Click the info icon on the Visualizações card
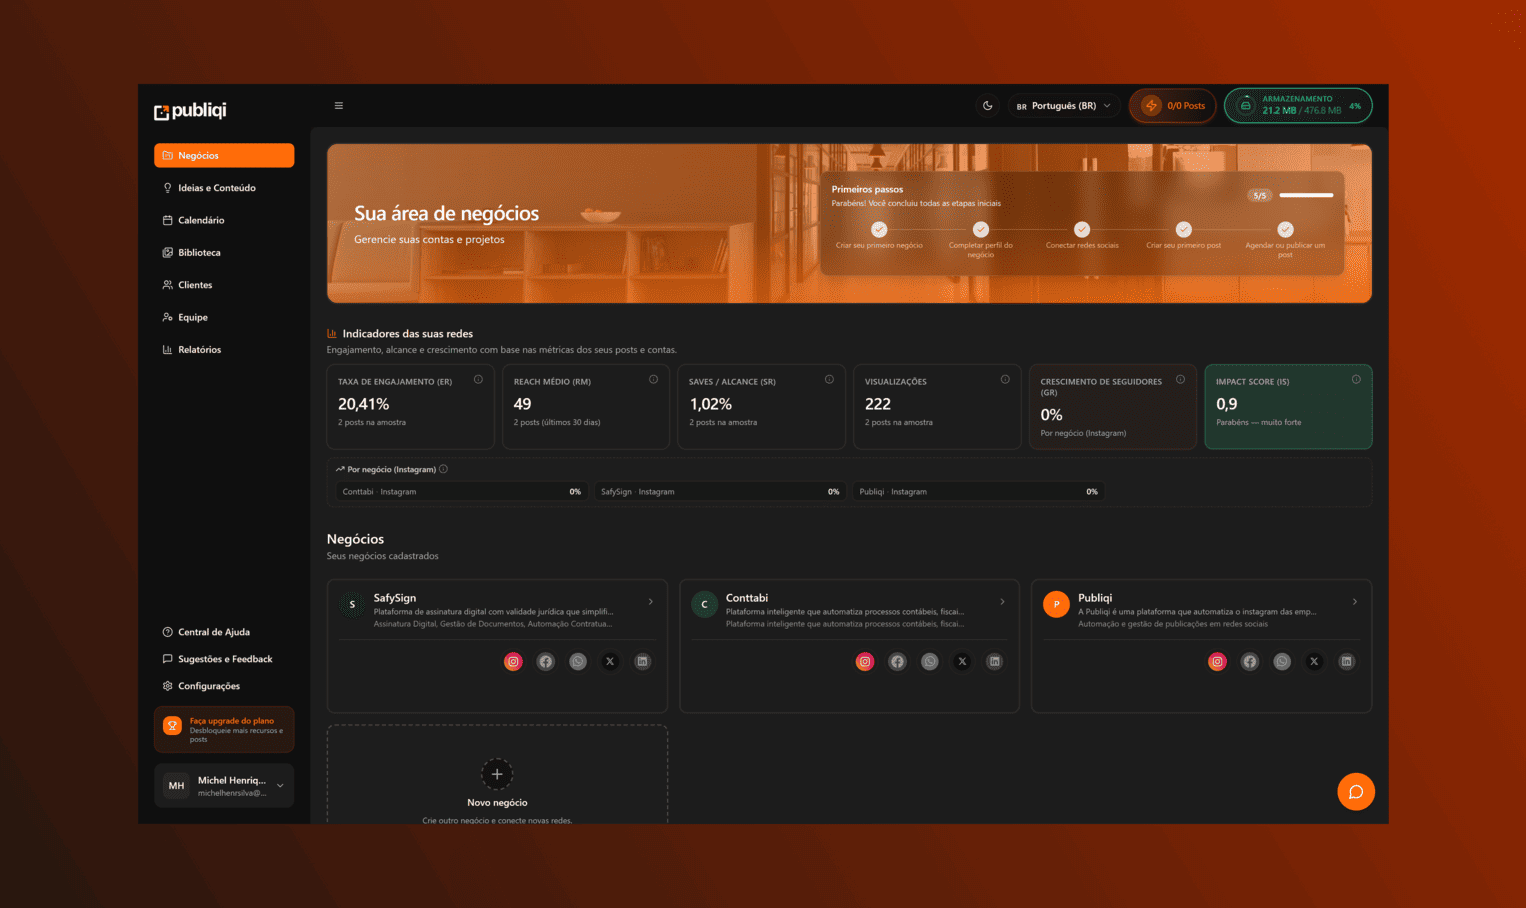The image size is (1526, 908). click(x=1005, y=379)
